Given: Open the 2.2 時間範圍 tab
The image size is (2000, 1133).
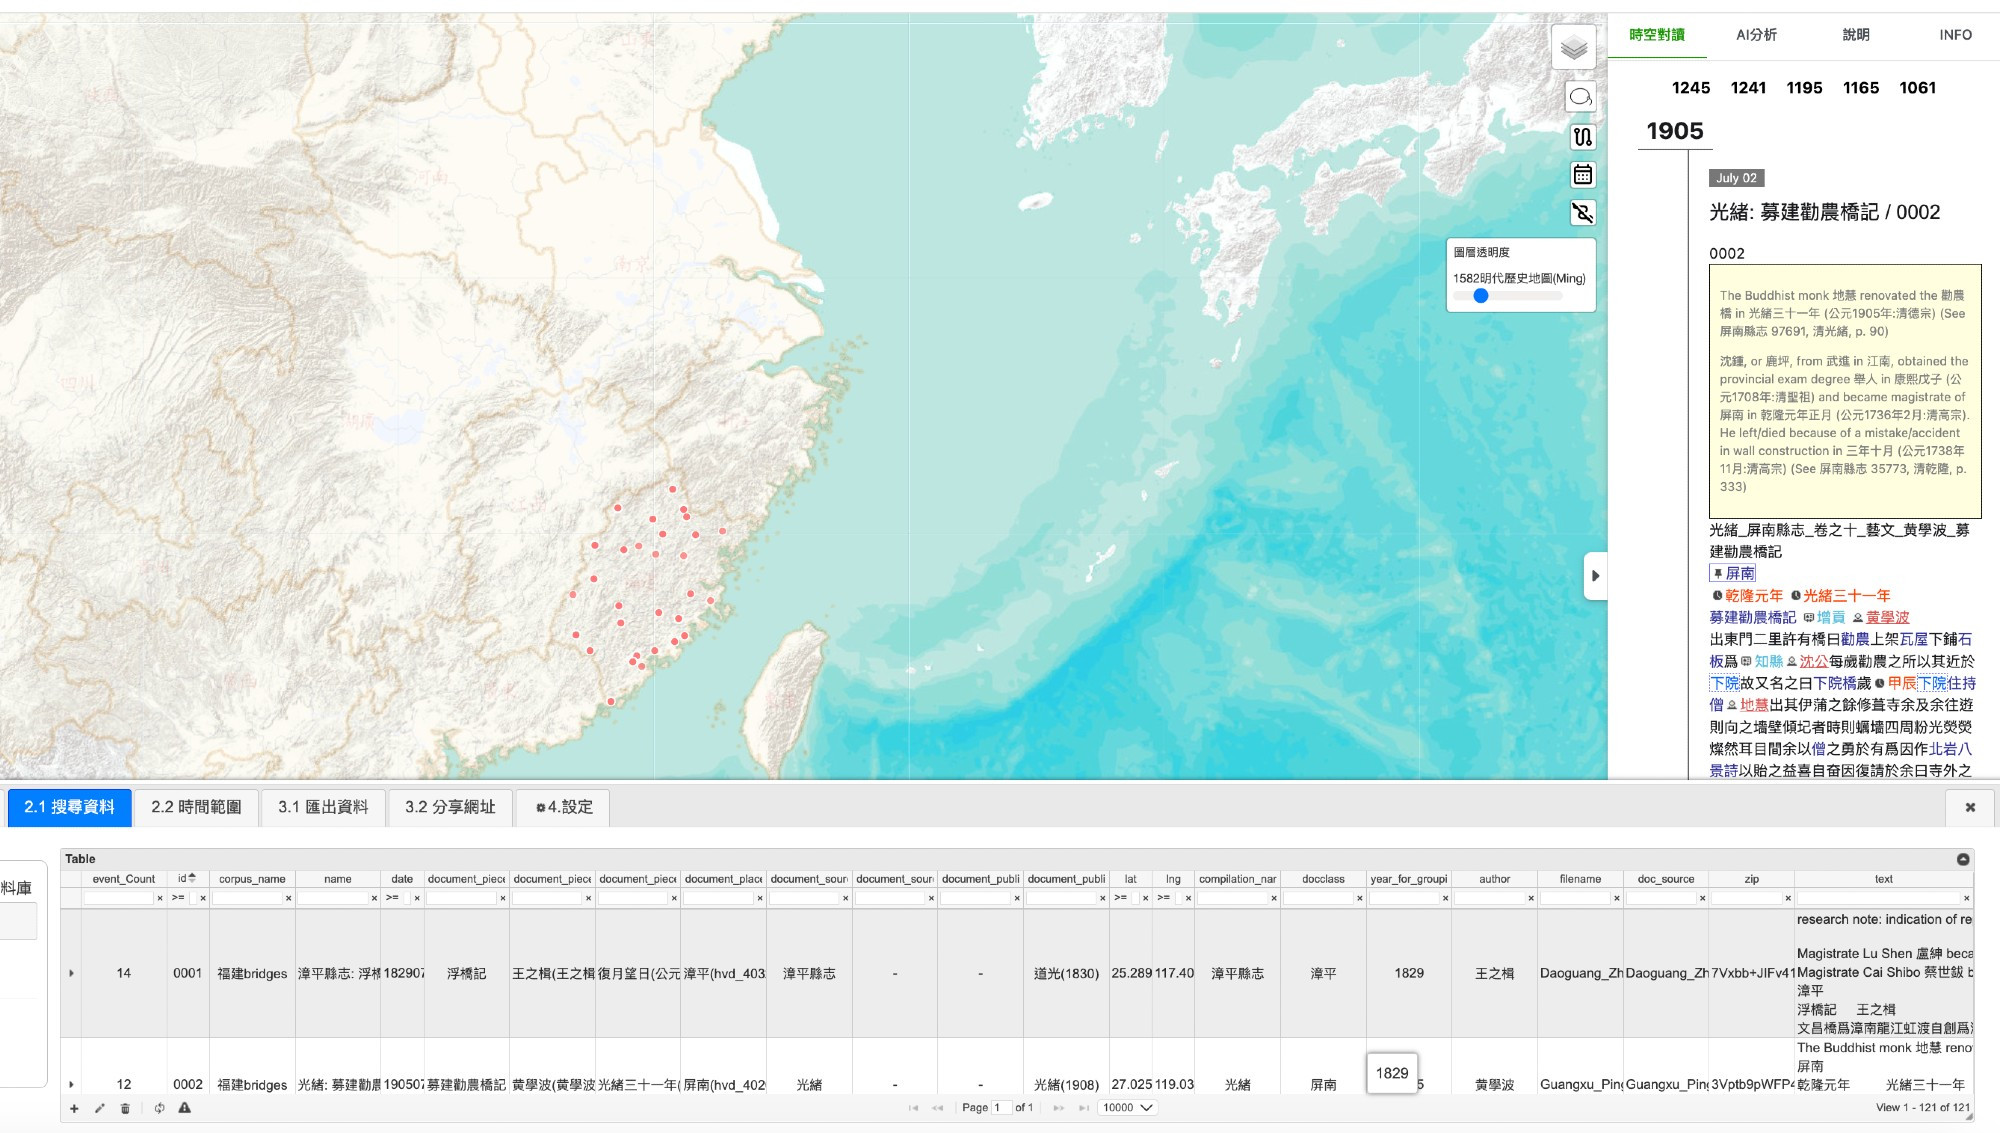Looking at the screenshot, I should coord(196,807).
